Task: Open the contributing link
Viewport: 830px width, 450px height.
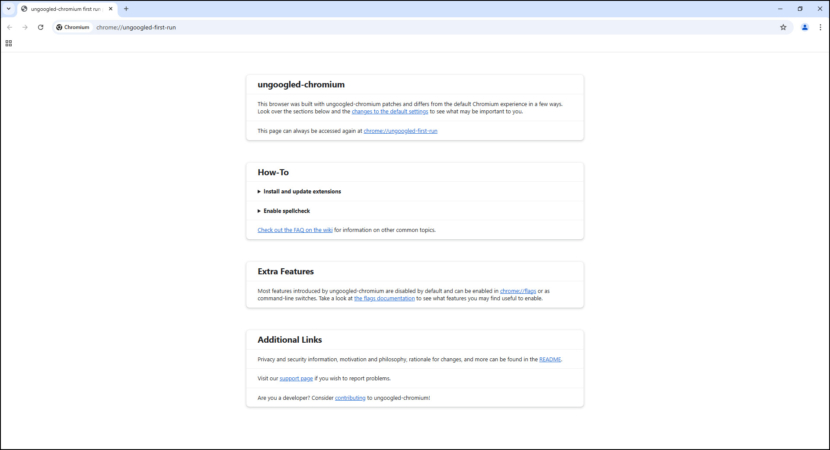Action: pyautogui.click(x=350, y=398)
